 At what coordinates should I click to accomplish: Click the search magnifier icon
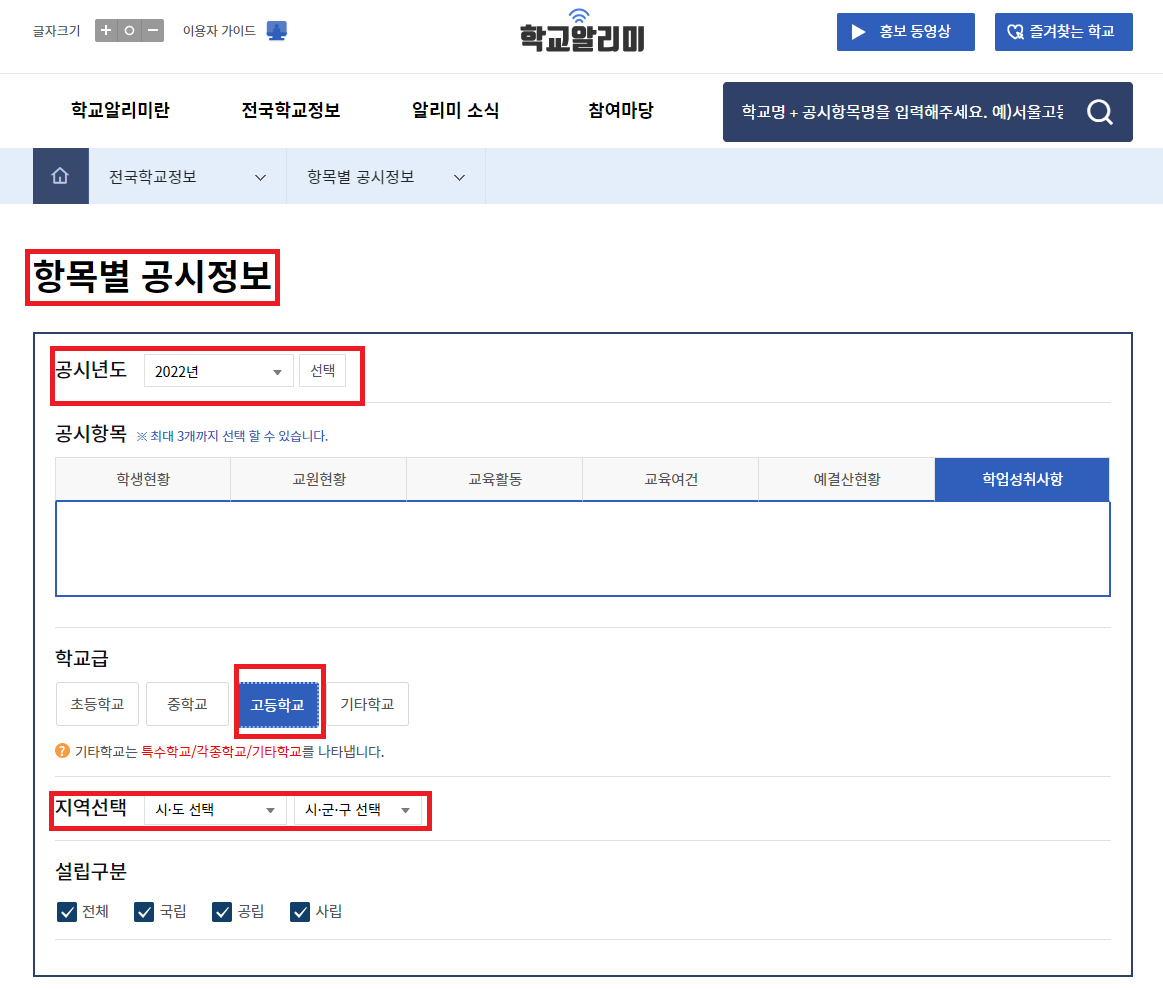(1100, 112)
